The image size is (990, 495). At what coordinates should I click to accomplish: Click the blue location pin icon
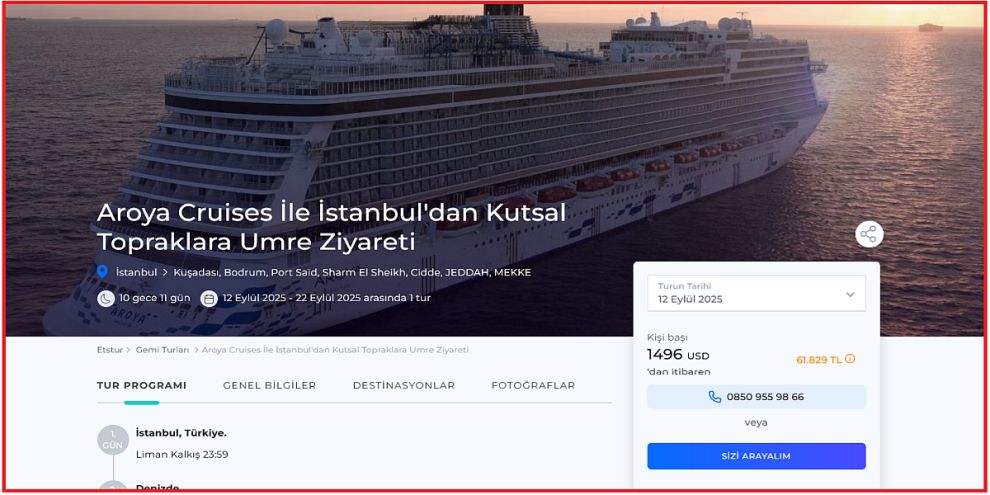point(102,273)
